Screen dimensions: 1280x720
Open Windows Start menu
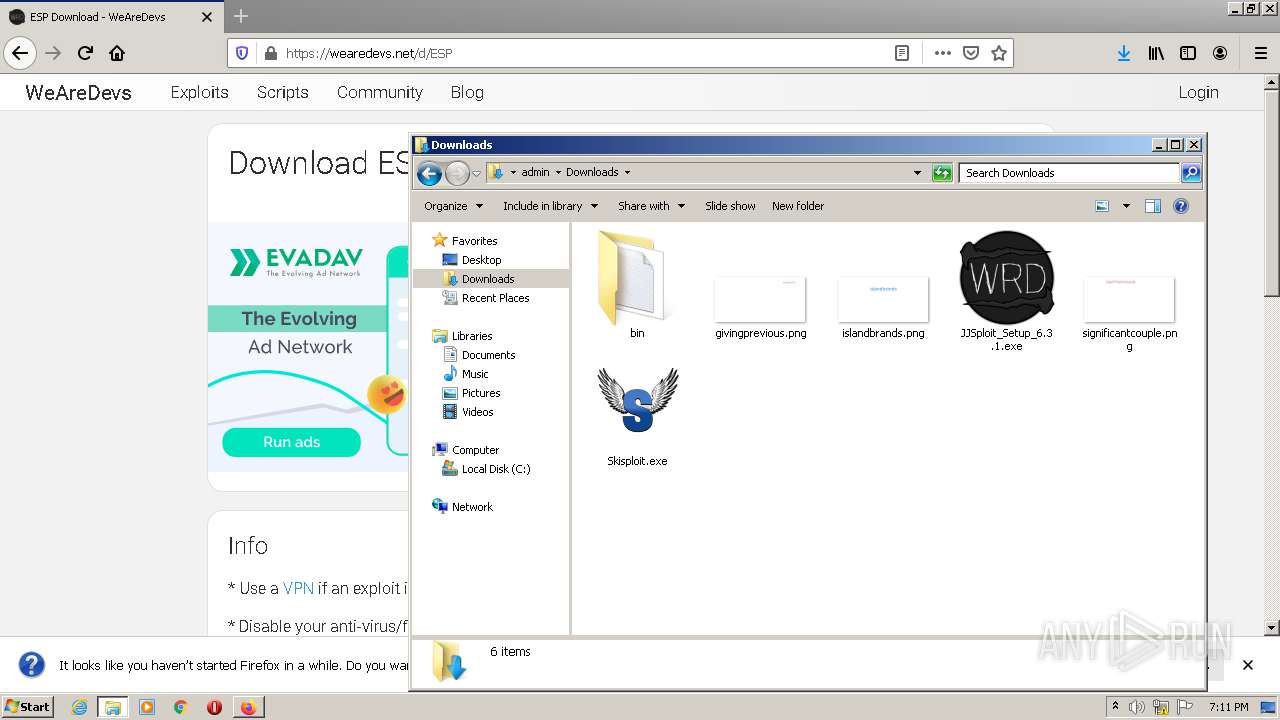[x=27, y=706]
